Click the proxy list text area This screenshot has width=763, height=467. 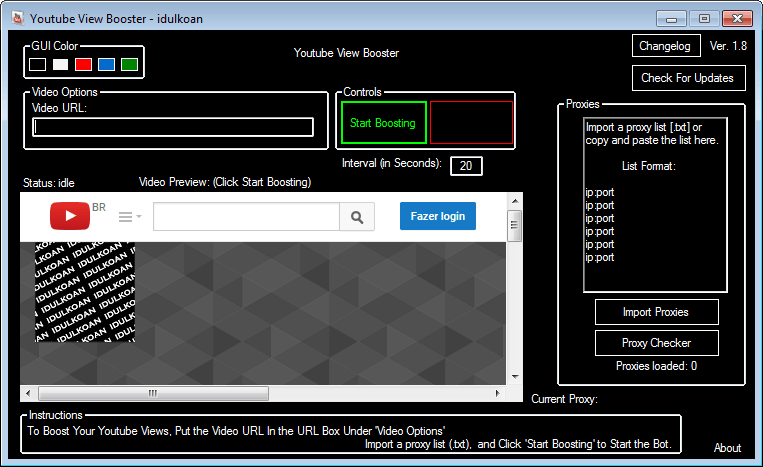[x=655, y=205]
